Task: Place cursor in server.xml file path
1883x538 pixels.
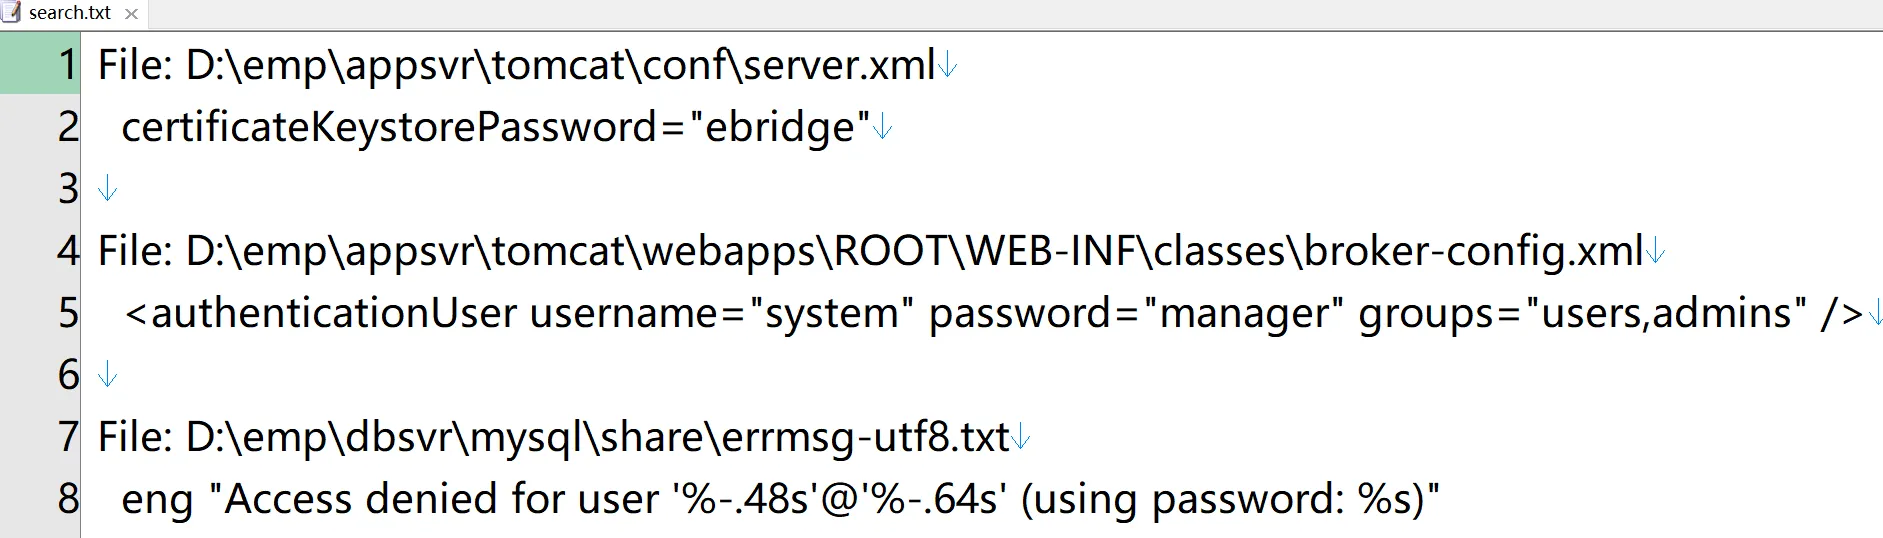Action: 561,66
